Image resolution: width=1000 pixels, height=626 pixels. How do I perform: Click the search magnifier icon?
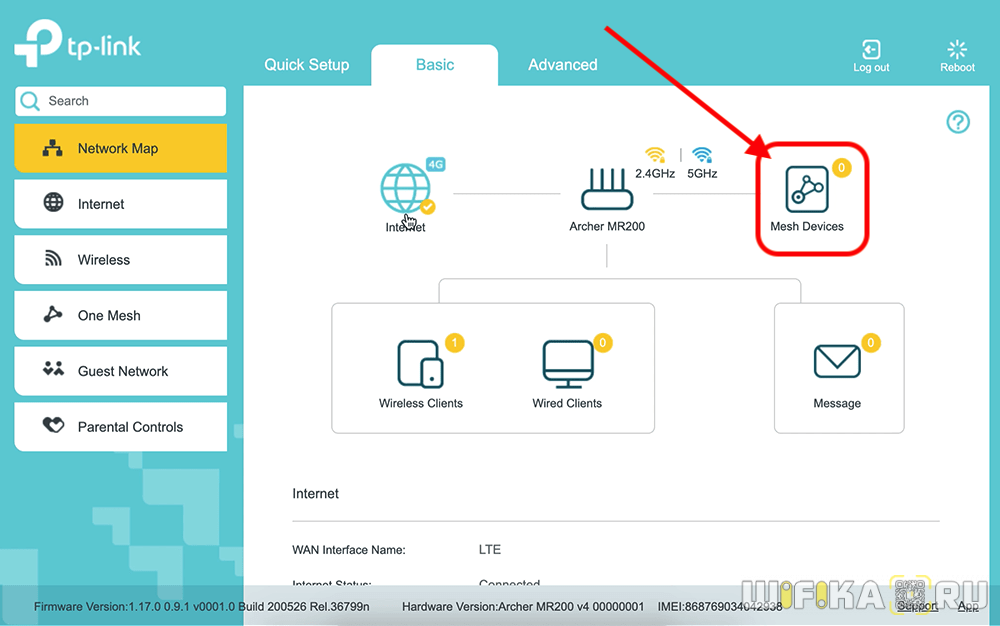tap(29, 101)
